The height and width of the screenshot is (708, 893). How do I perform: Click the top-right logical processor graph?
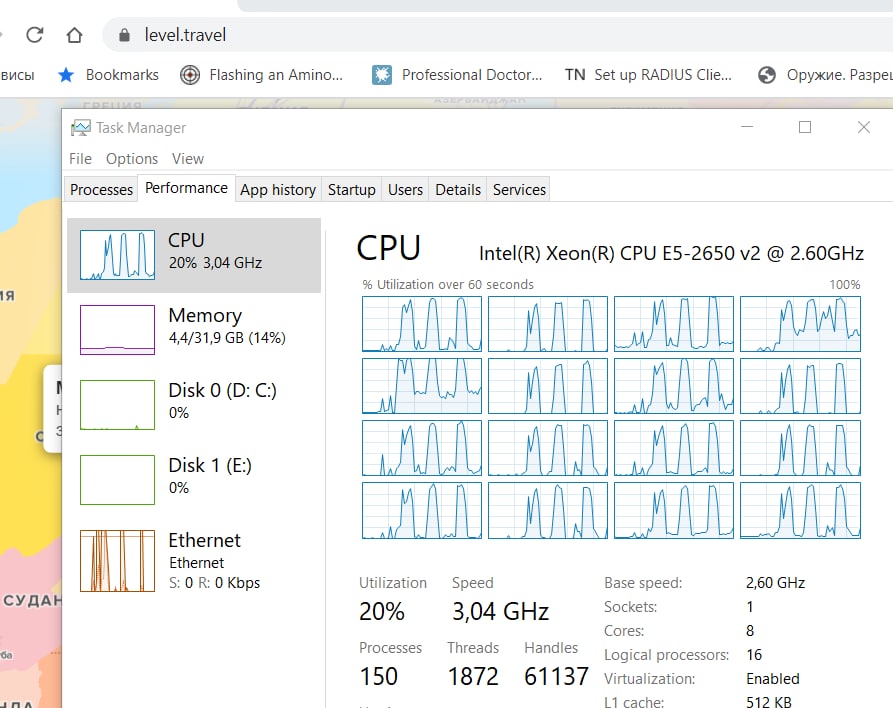pyautogui.click(x=800, y=324)
